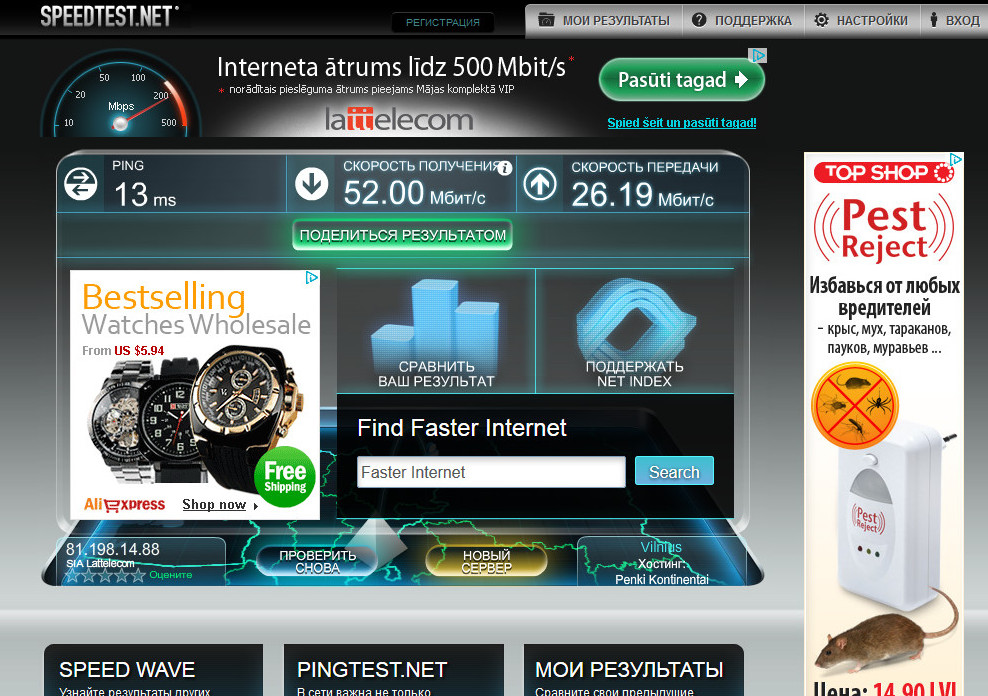Screen dimensions: 988x696
Task: Open the НАСТРОЙКИ menu tab
Action: (861, 21)
